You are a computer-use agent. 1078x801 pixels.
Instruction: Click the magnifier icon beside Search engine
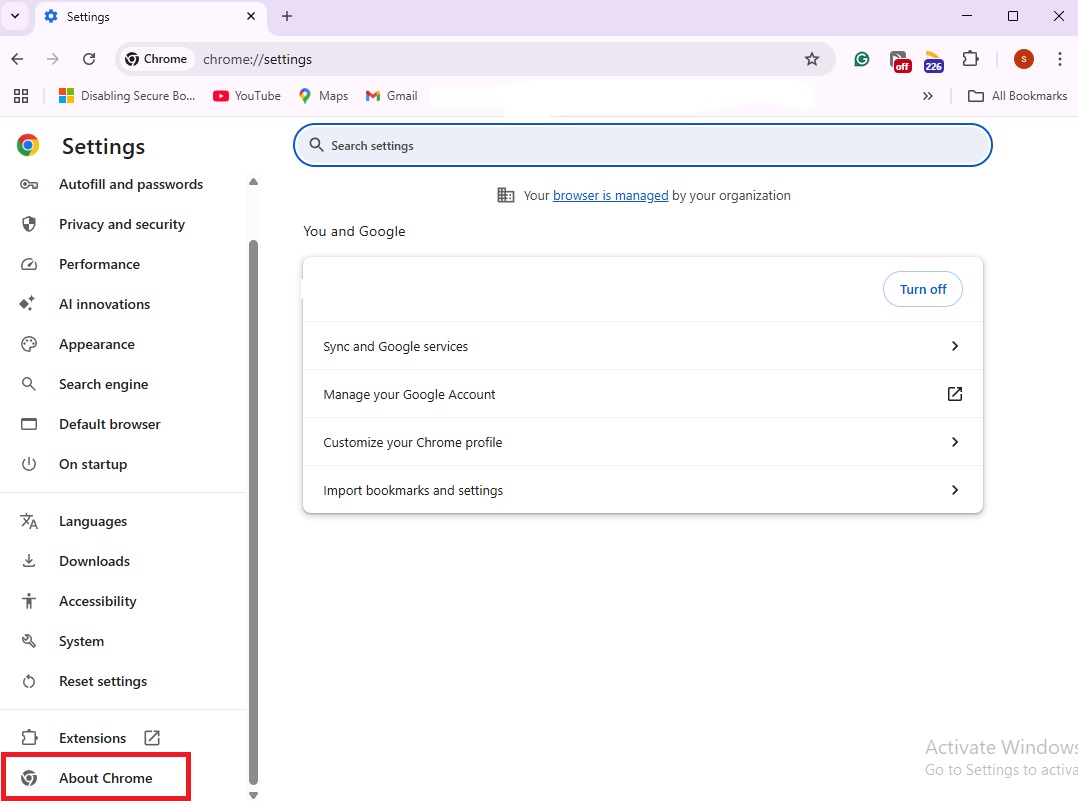pos(29,384)
